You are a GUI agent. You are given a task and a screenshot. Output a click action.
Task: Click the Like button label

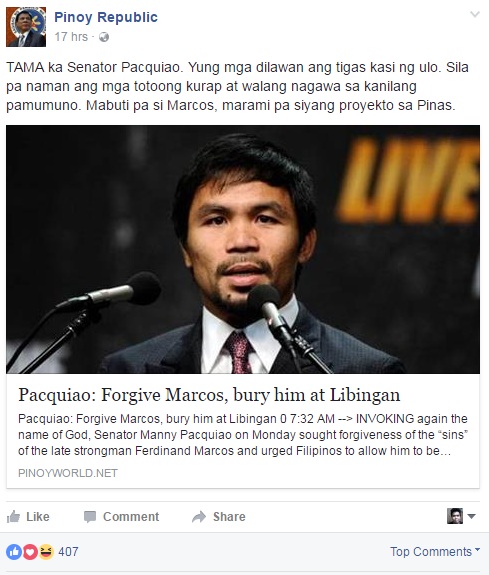point(38,517)
